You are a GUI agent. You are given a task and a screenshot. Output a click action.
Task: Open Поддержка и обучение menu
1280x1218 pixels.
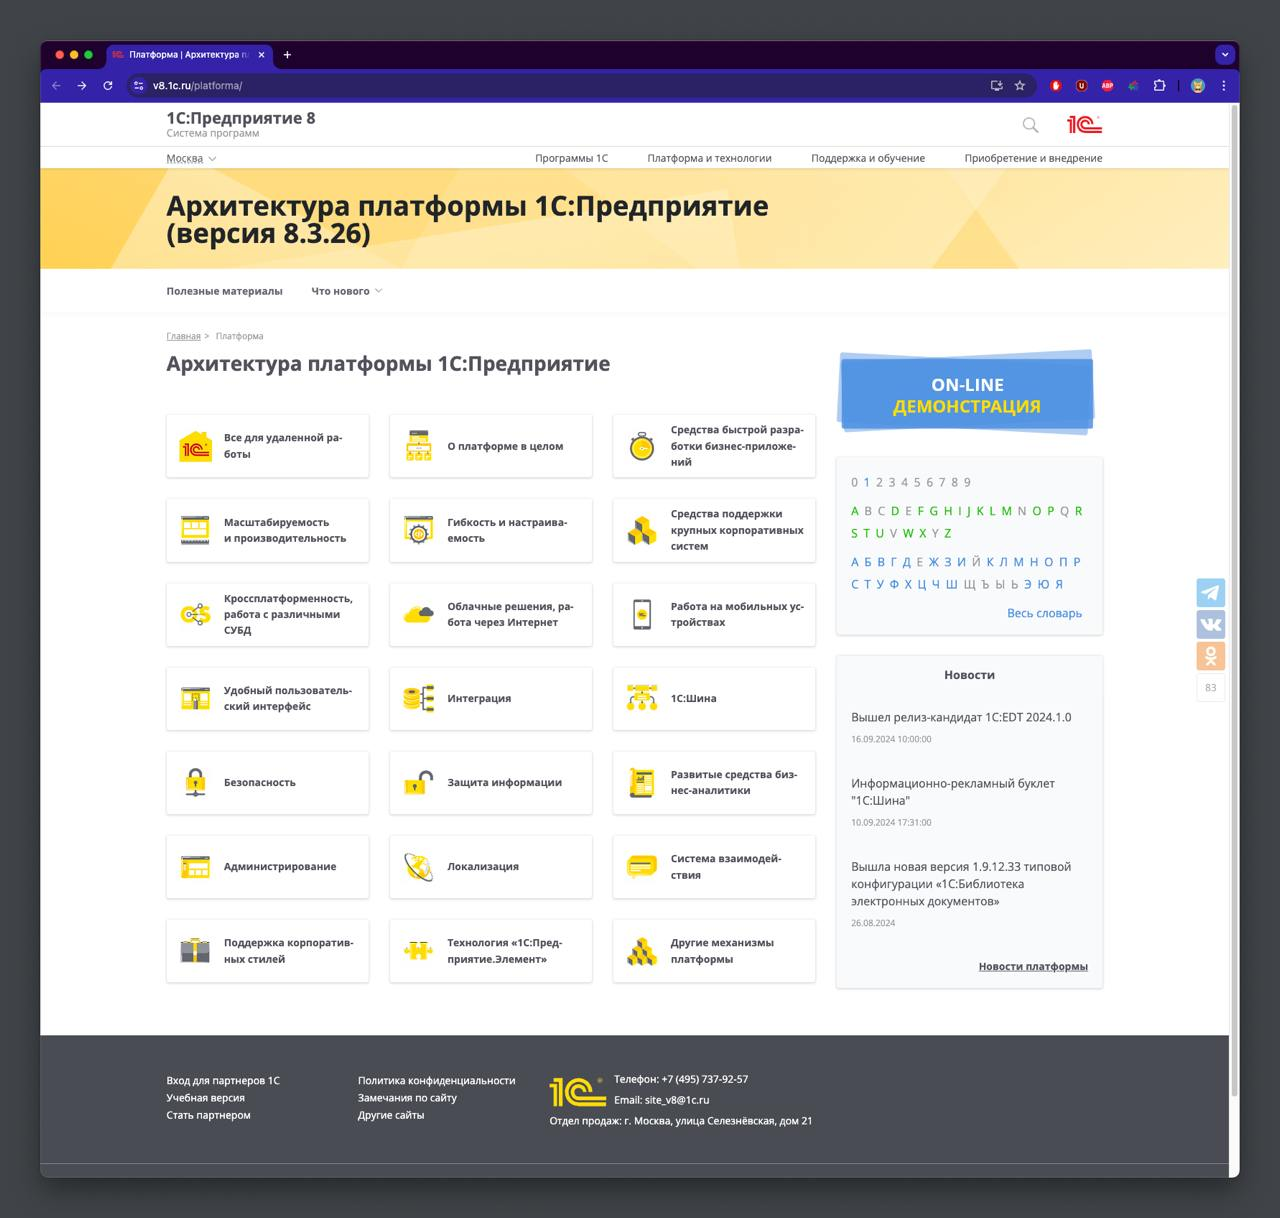coord(868,158)
